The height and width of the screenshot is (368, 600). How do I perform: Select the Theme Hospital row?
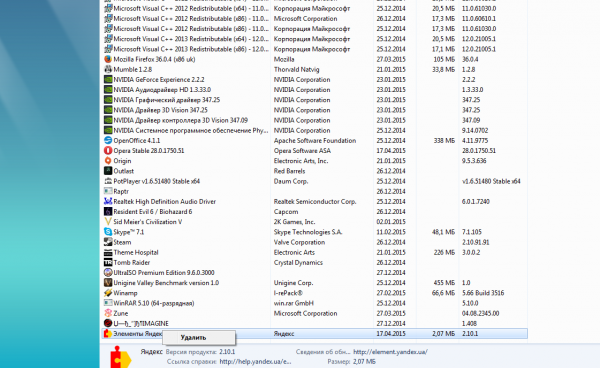click(x=314, y=252)
